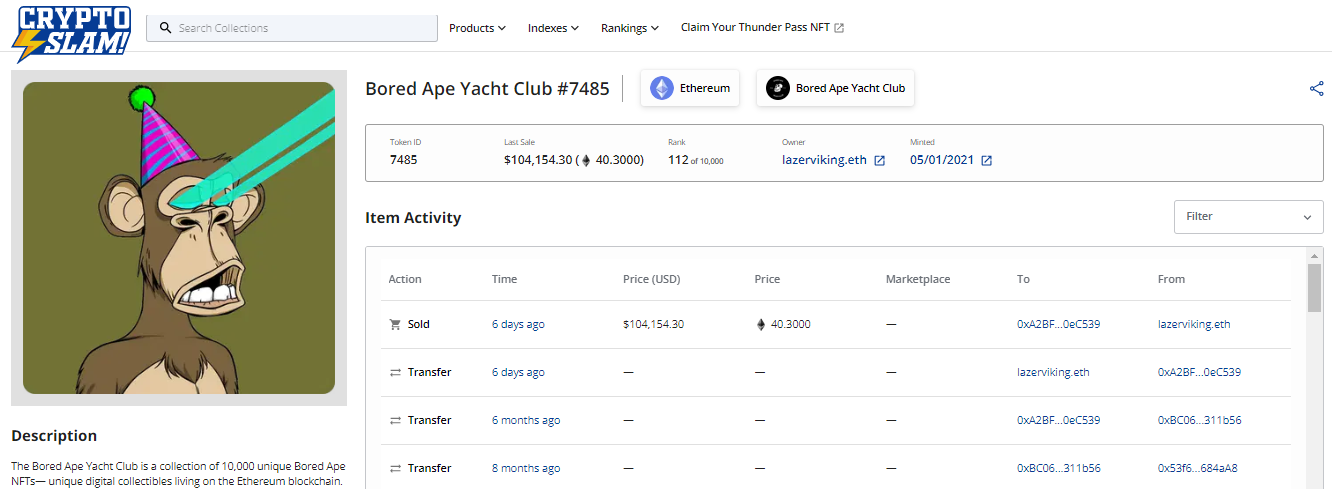Image resolution: width=1332 pixels, height=489 pixels.
Task: Click the Time column header
Action: coord(504,279)
